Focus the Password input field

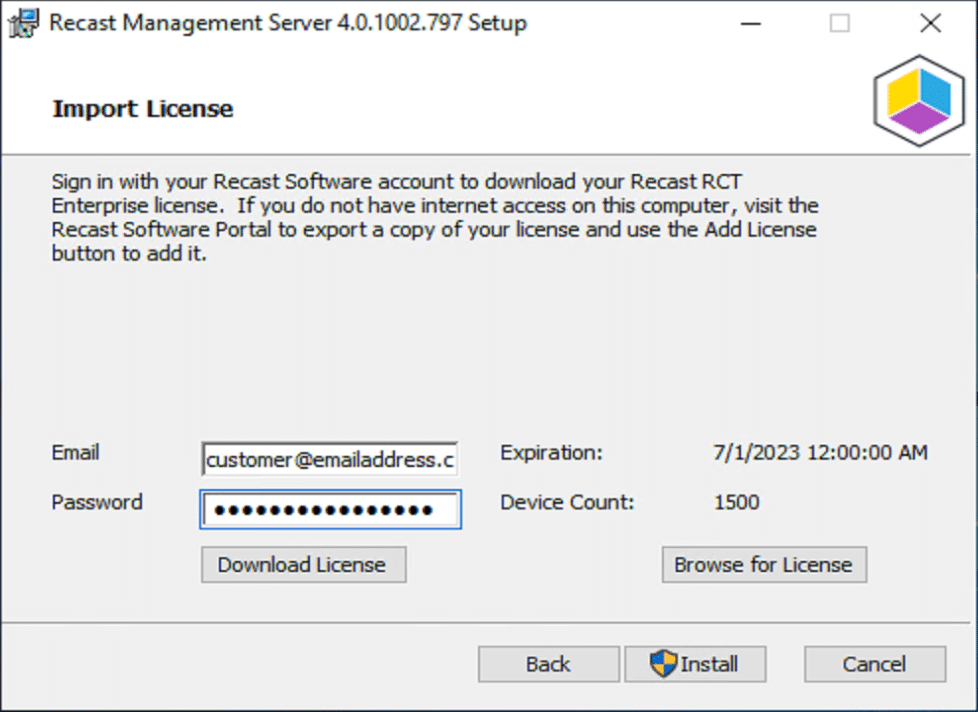click(331, 510)
